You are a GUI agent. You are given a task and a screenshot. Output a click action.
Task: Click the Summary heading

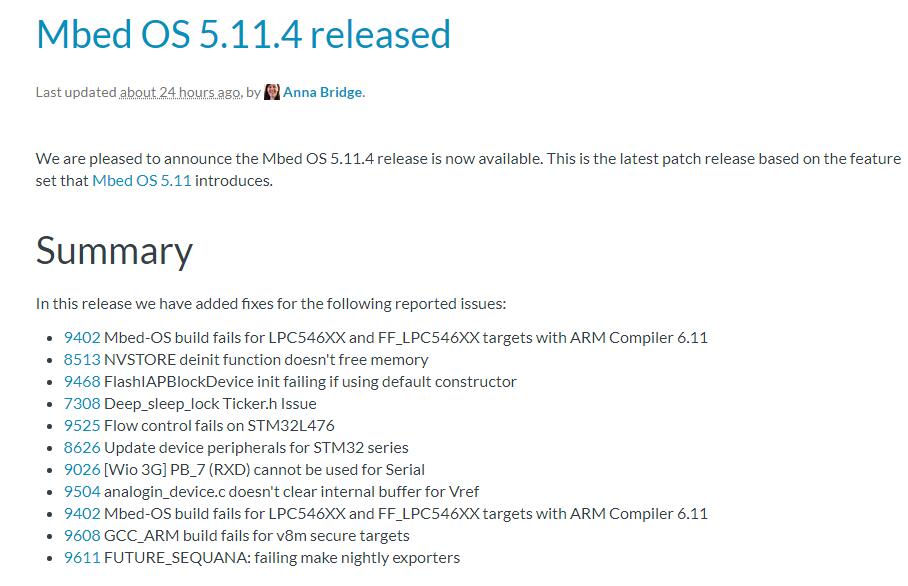(114, 252)
